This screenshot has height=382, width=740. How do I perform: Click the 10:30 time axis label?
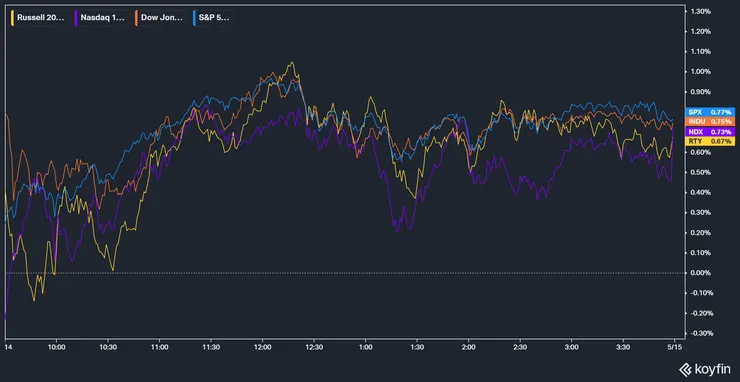point(108,348)
